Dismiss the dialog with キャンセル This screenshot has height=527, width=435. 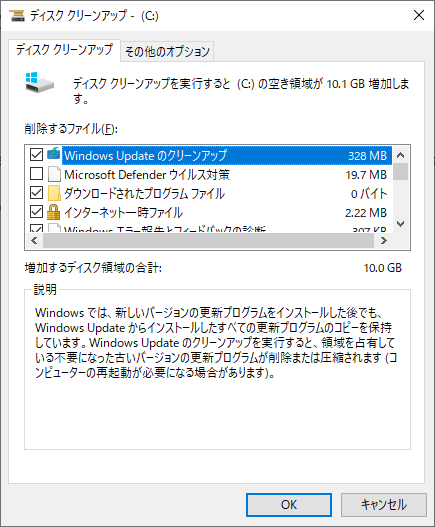coord(384,504)
